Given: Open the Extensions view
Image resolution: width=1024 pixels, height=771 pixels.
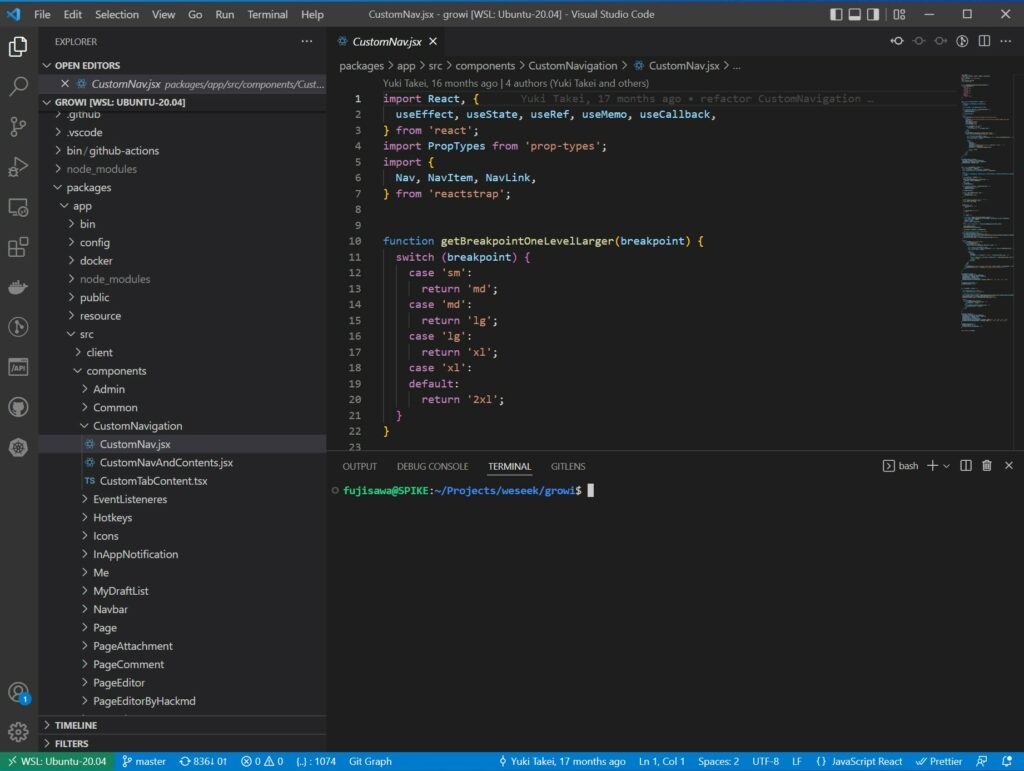Looking at the screenshot, I should (18, 247).
